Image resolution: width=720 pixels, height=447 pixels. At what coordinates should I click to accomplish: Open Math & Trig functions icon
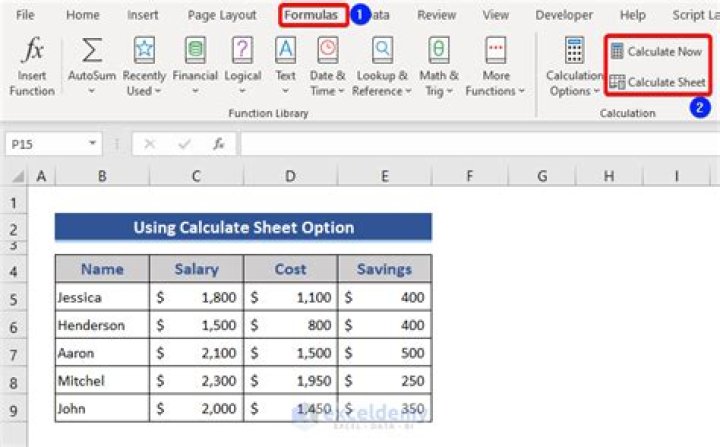438,50
